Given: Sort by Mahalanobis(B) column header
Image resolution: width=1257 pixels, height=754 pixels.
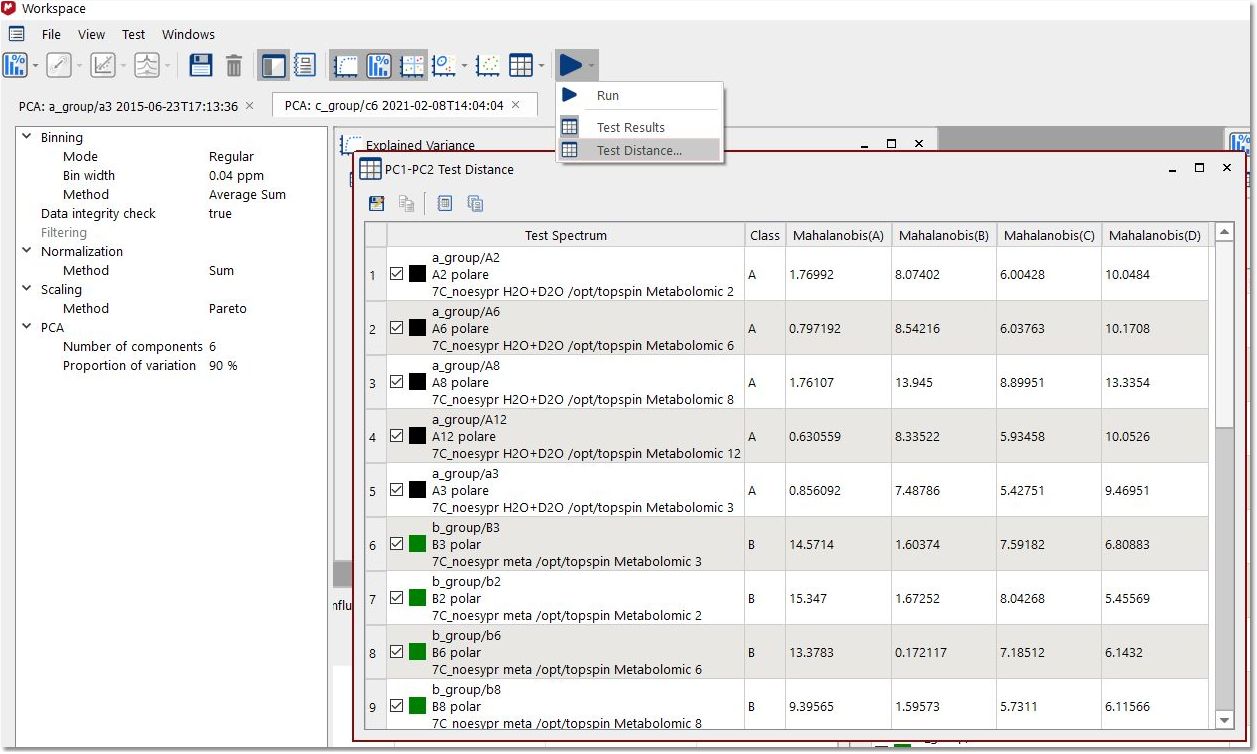Looking at the screenshot, I should click(944, 235).
